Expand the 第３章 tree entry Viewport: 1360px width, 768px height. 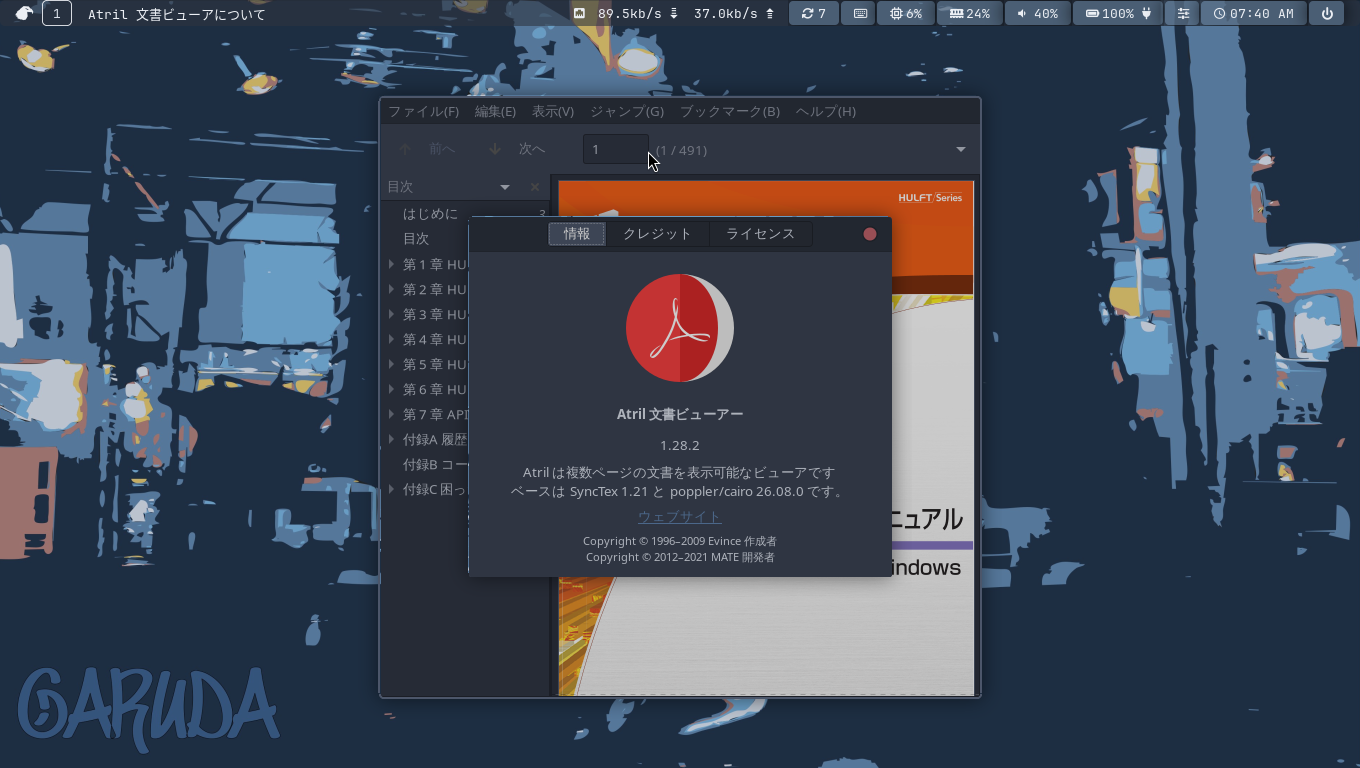pos(392,314)
